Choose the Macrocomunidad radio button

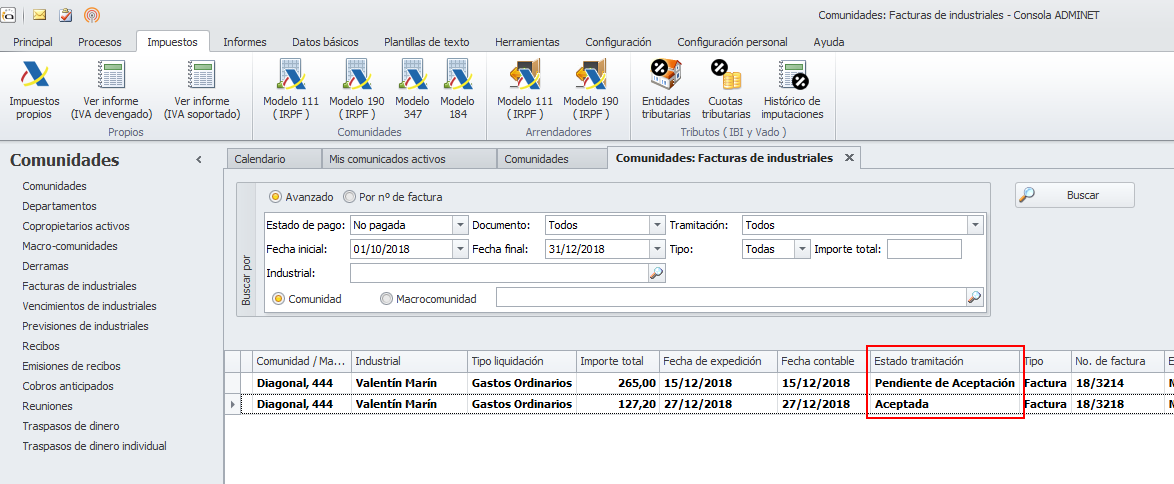point(387,298)
